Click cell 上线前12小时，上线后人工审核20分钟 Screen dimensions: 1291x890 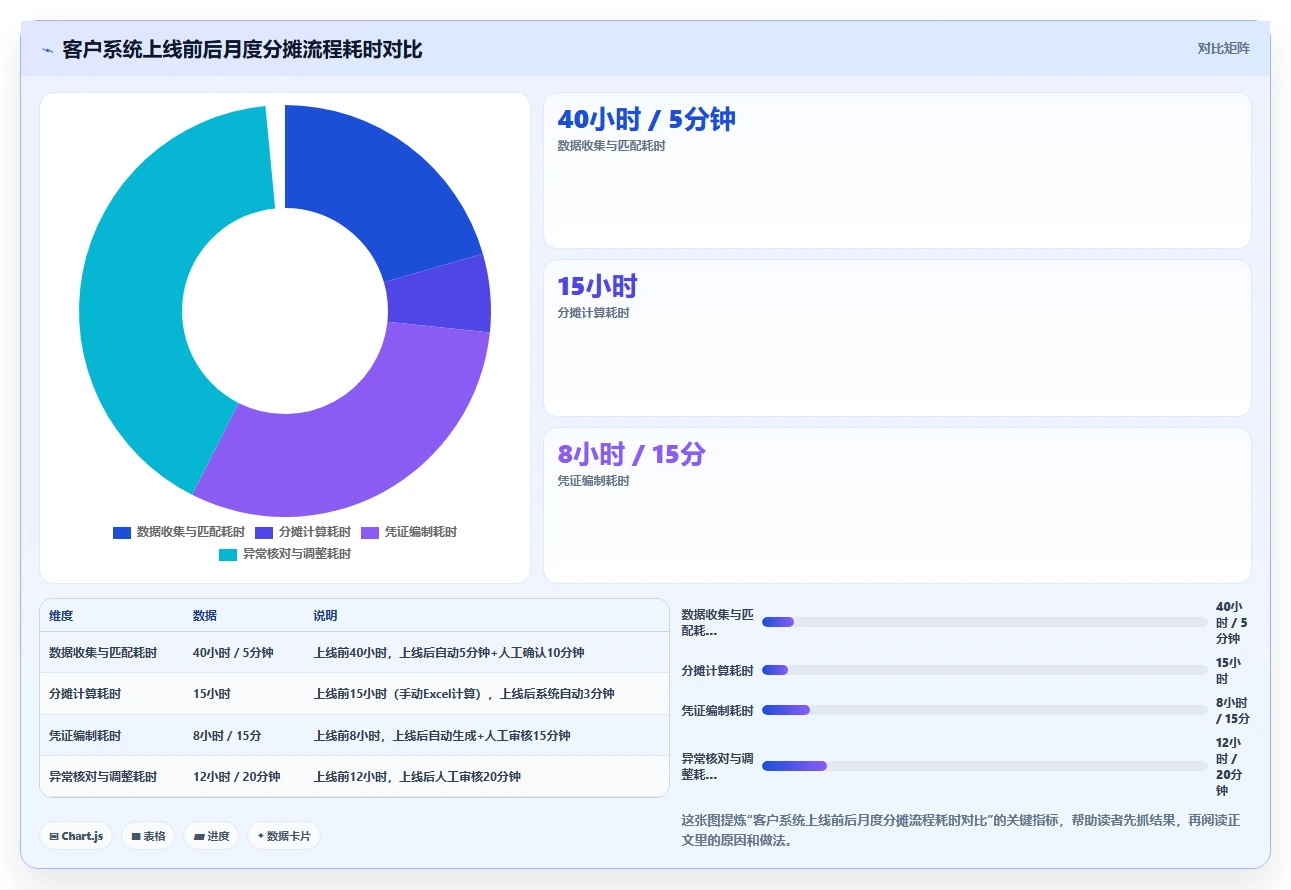click(x=417, y=777)
